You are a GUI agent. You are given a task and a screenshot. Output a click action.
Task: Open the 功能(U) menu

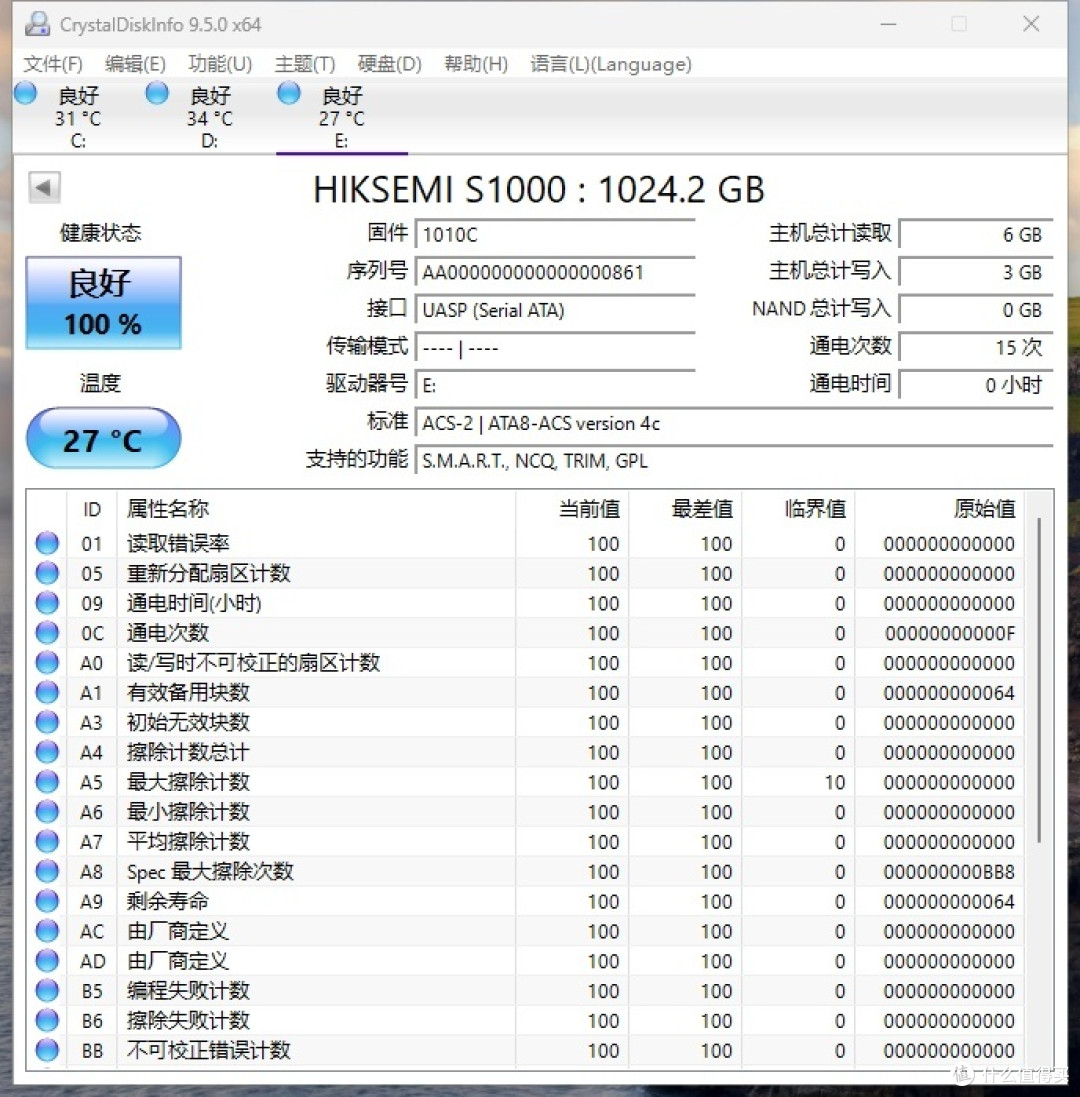pyautogui.click(x=220, y=64)
